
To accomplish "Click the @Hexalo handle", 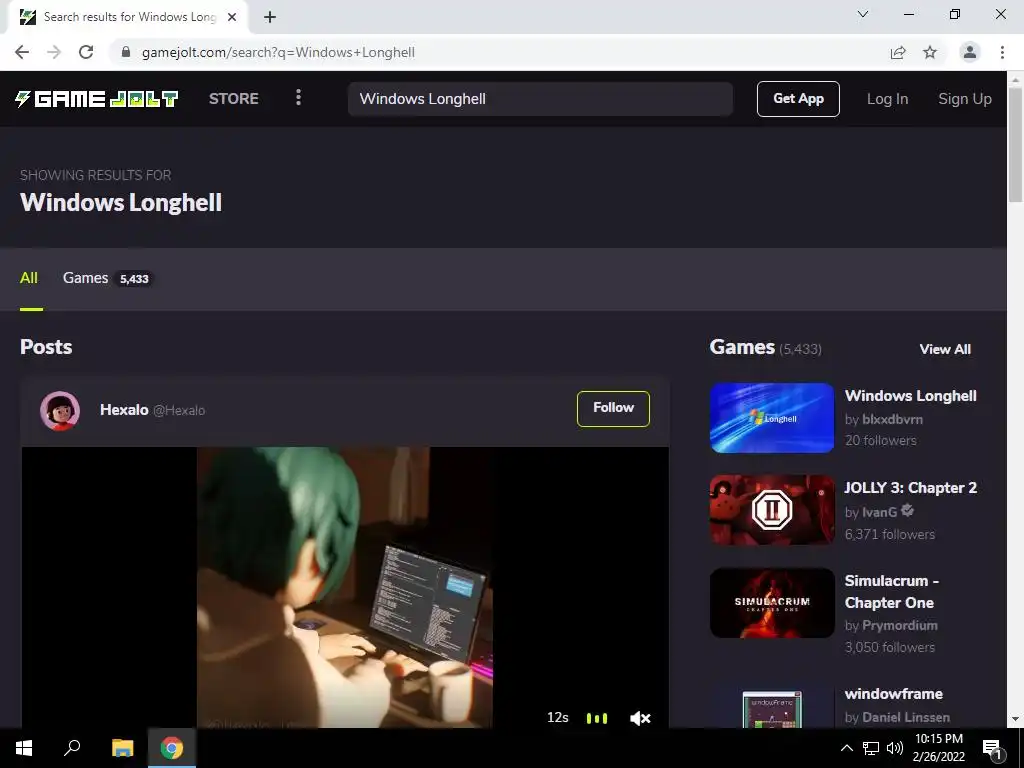I will pos(179,411).
